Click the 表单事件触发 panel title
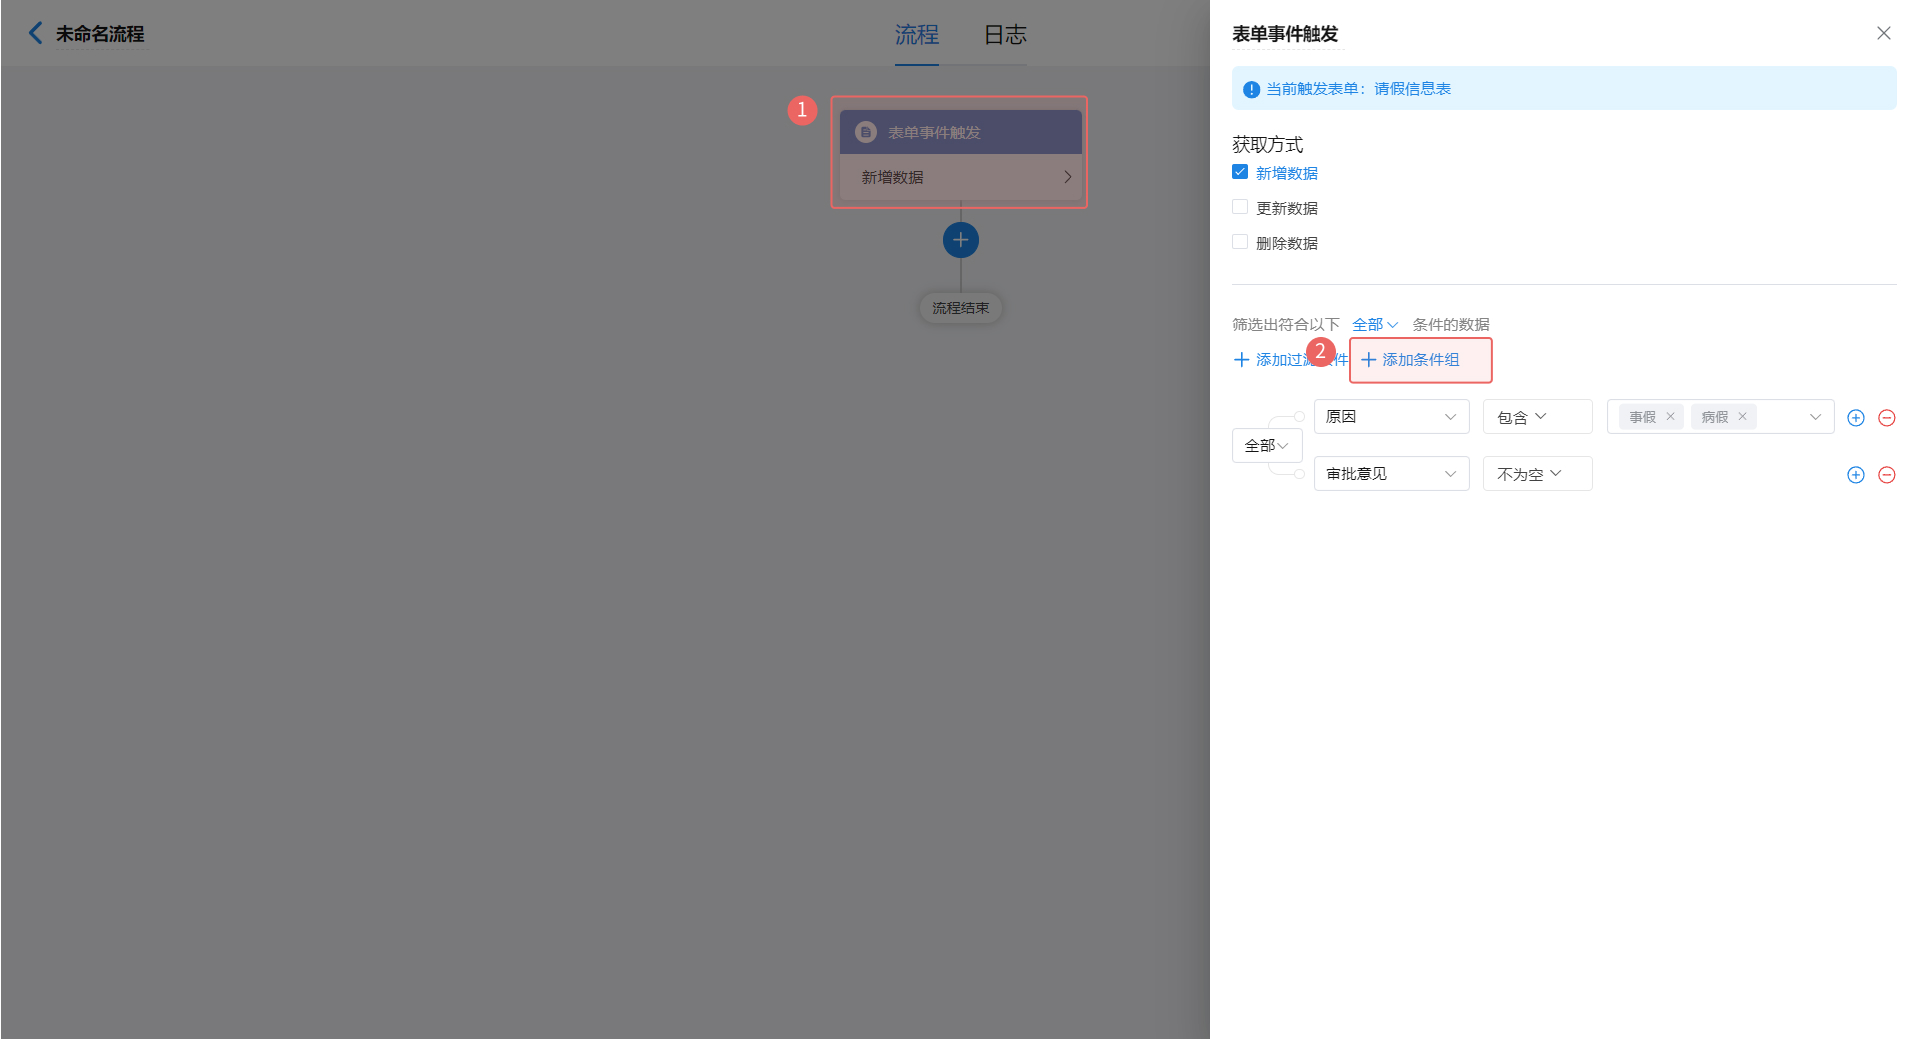This screenshot has height=1039, width=1921. [1285, 34]
